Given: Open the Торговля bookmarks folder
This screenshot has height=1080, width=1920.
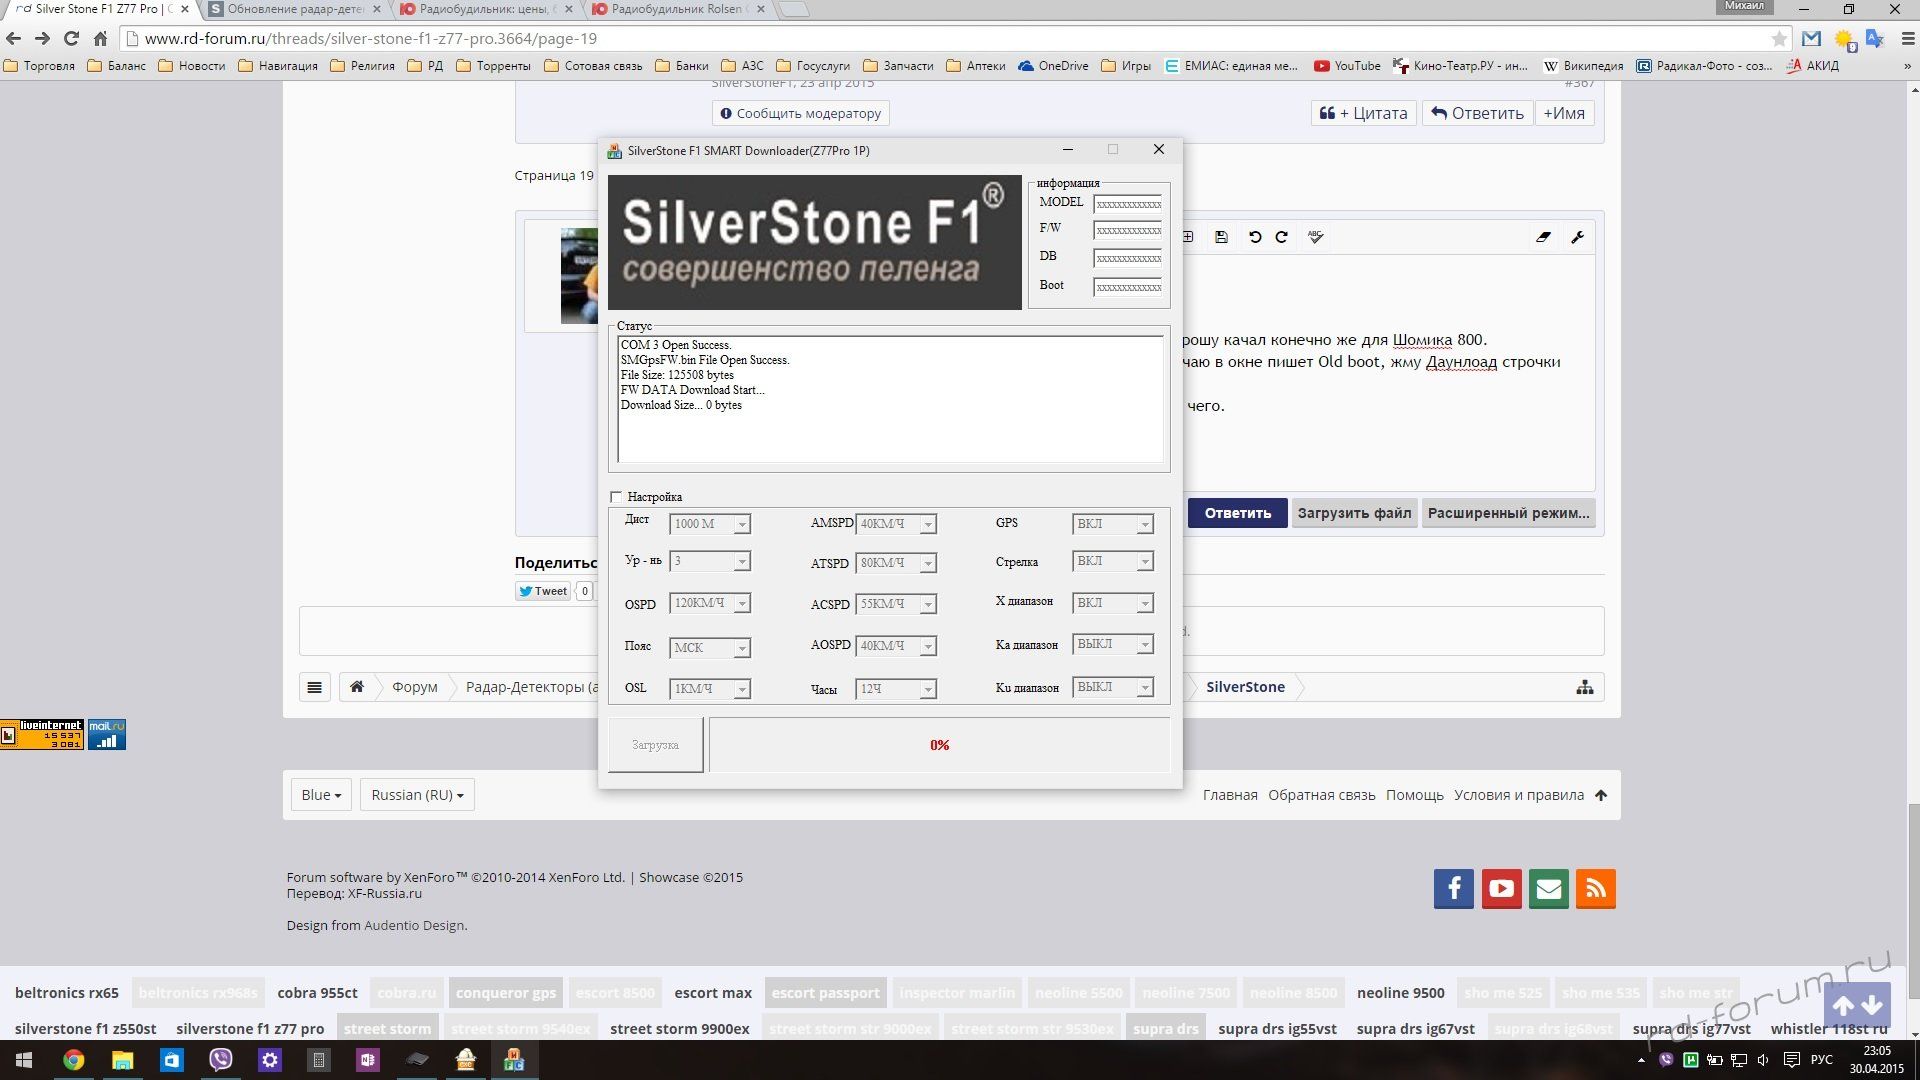Looking at the screenshot, I should (39, 66).
